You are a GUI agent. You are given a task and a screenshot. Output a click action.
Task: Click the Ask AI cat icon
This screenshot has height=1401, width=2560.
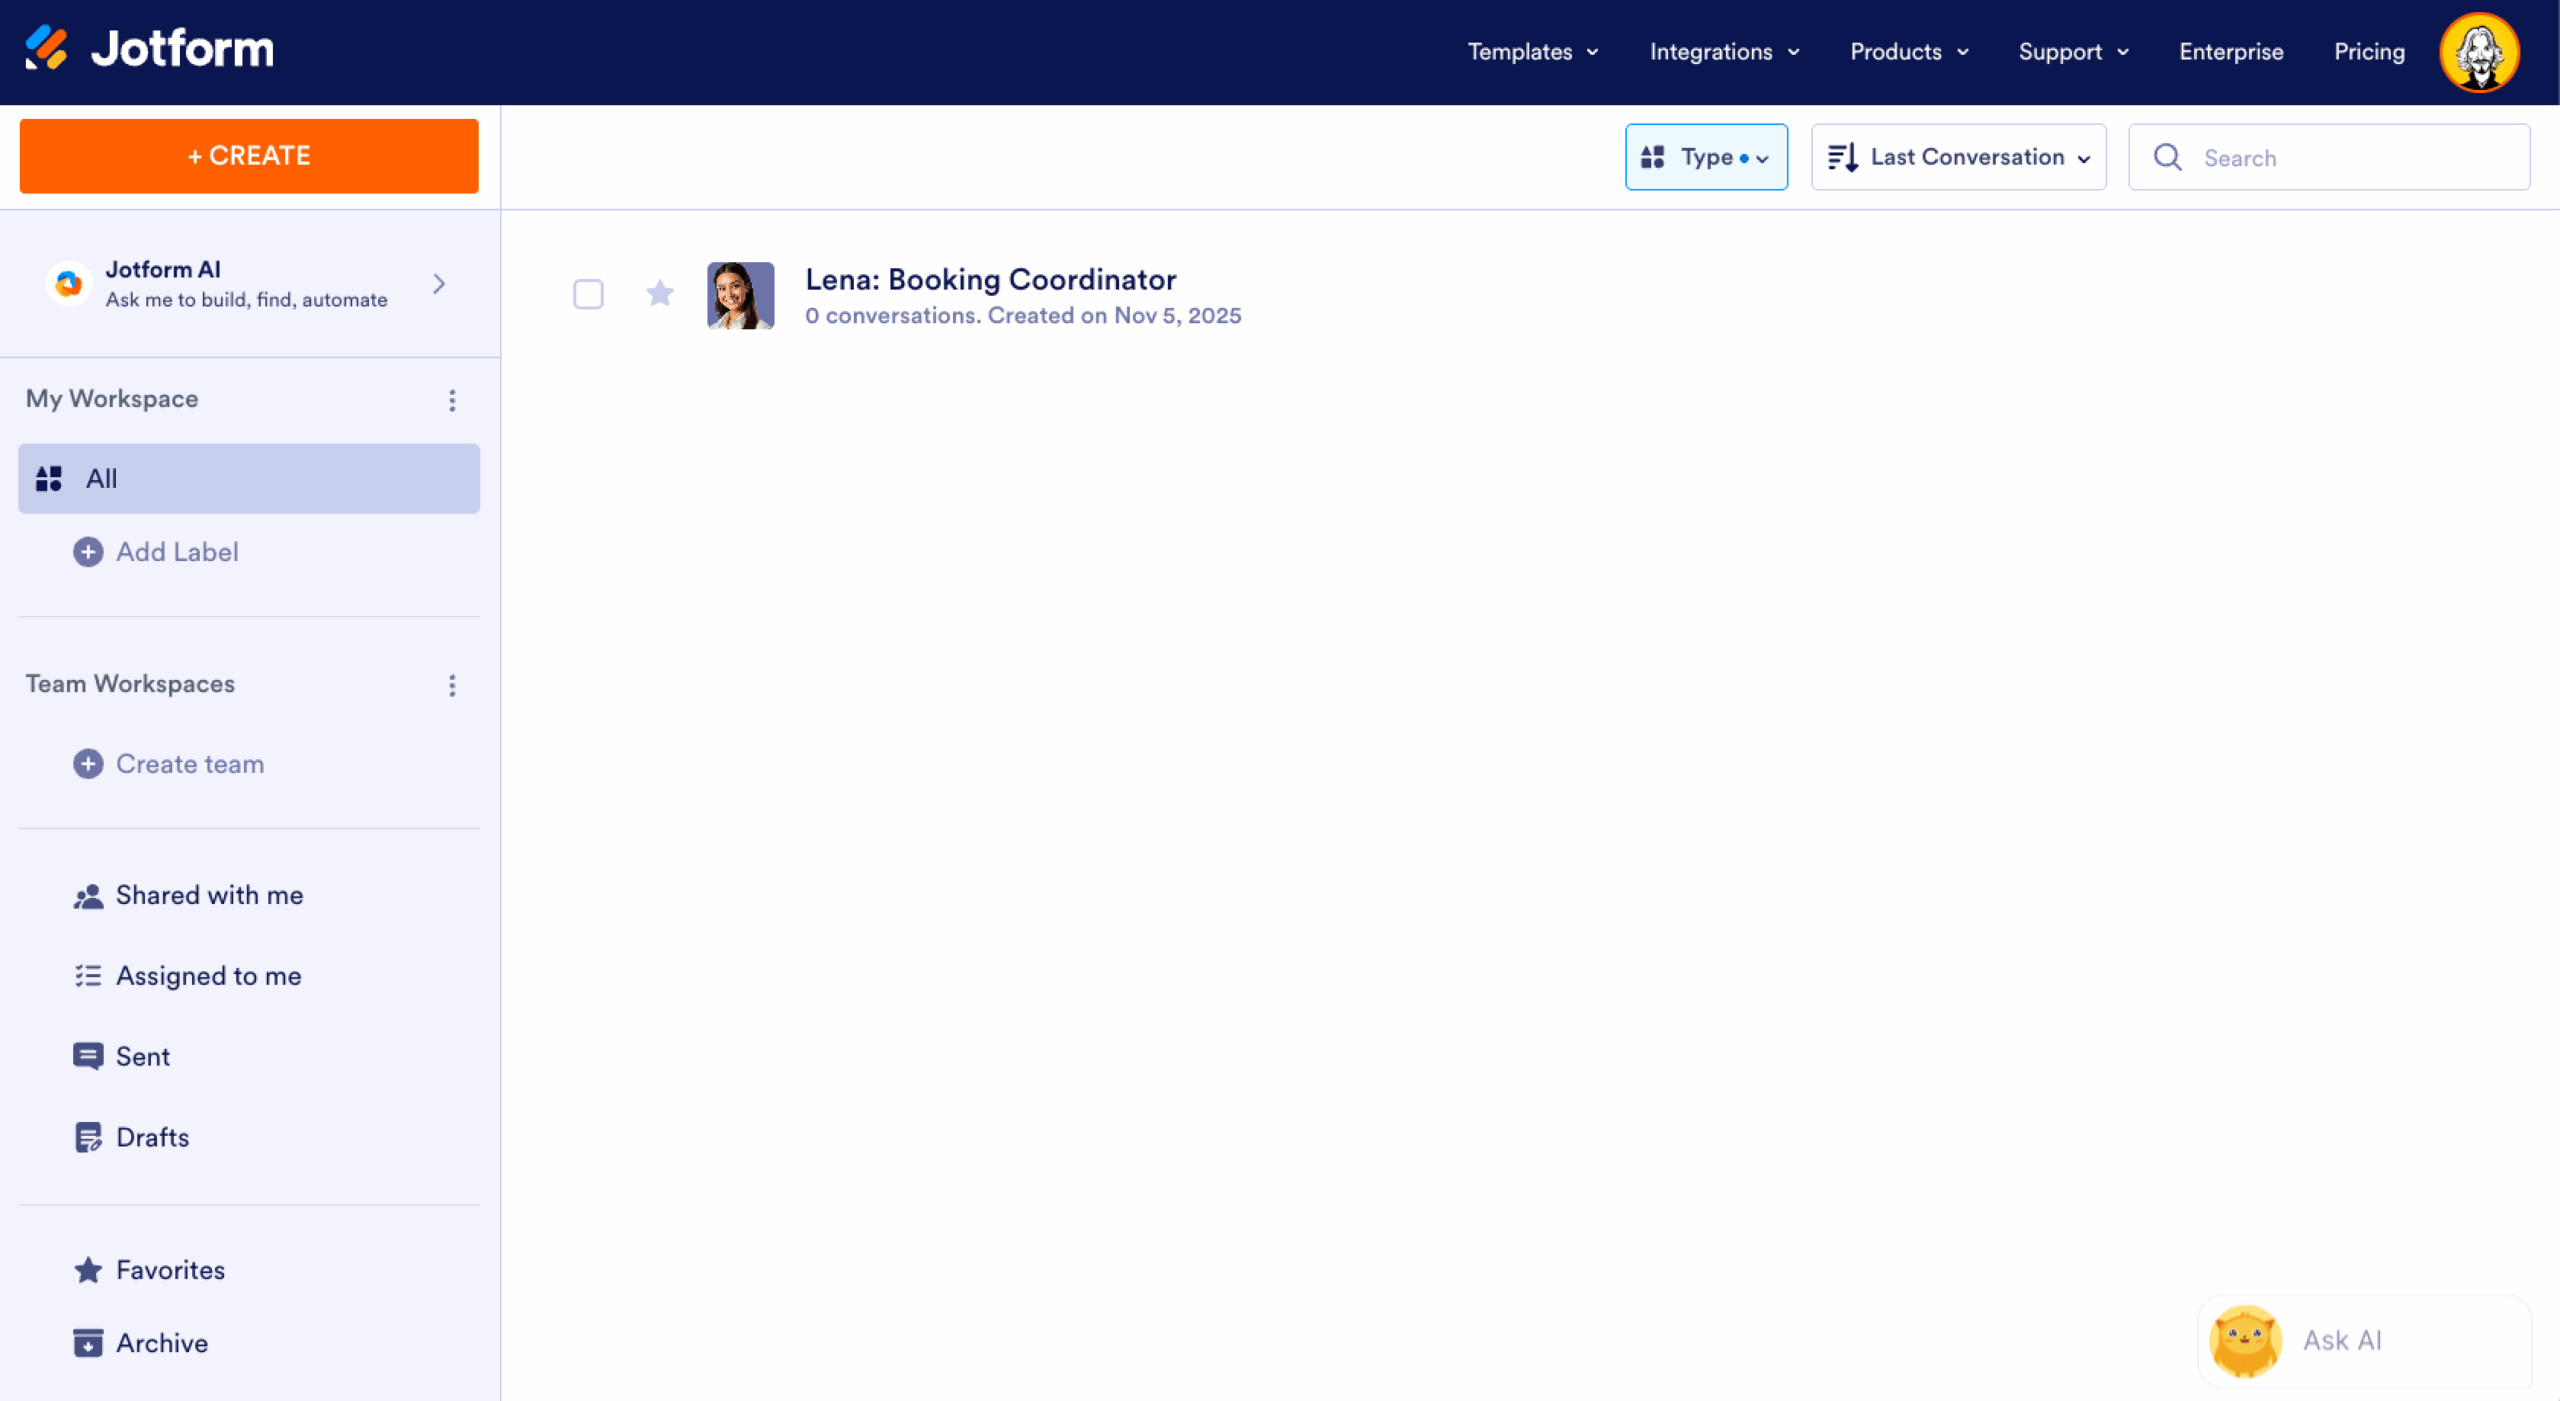[2245, 1341]
